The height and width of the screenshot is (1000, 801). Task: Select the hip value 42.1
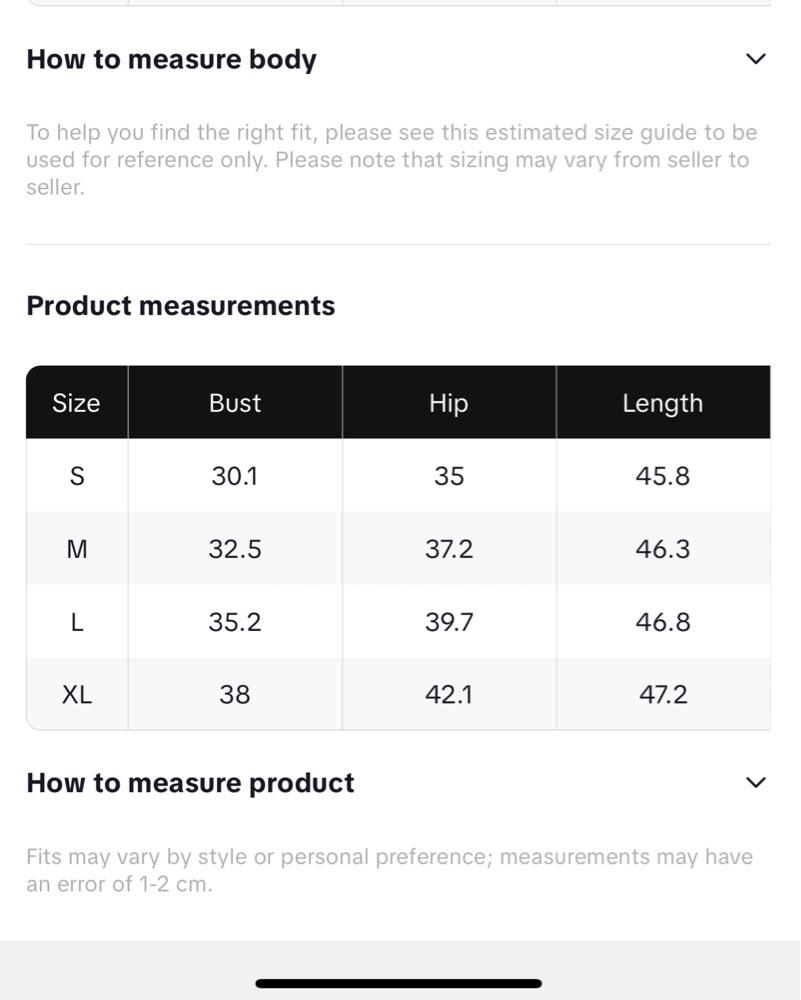click(x=449, y=695)
